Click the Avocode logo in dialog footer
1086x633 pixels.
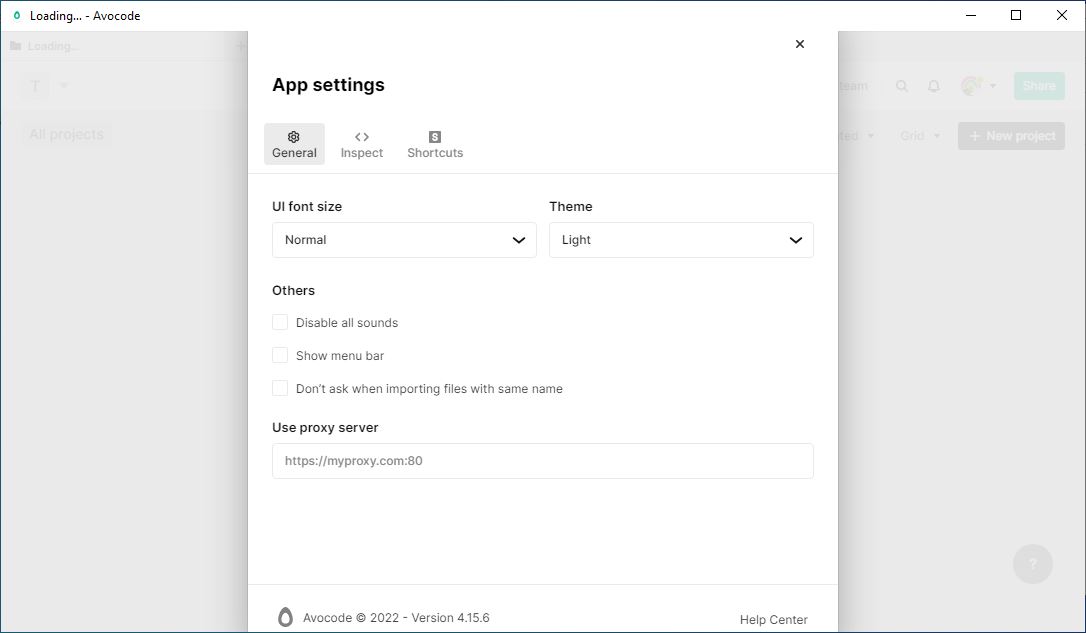tap(285, 617)
